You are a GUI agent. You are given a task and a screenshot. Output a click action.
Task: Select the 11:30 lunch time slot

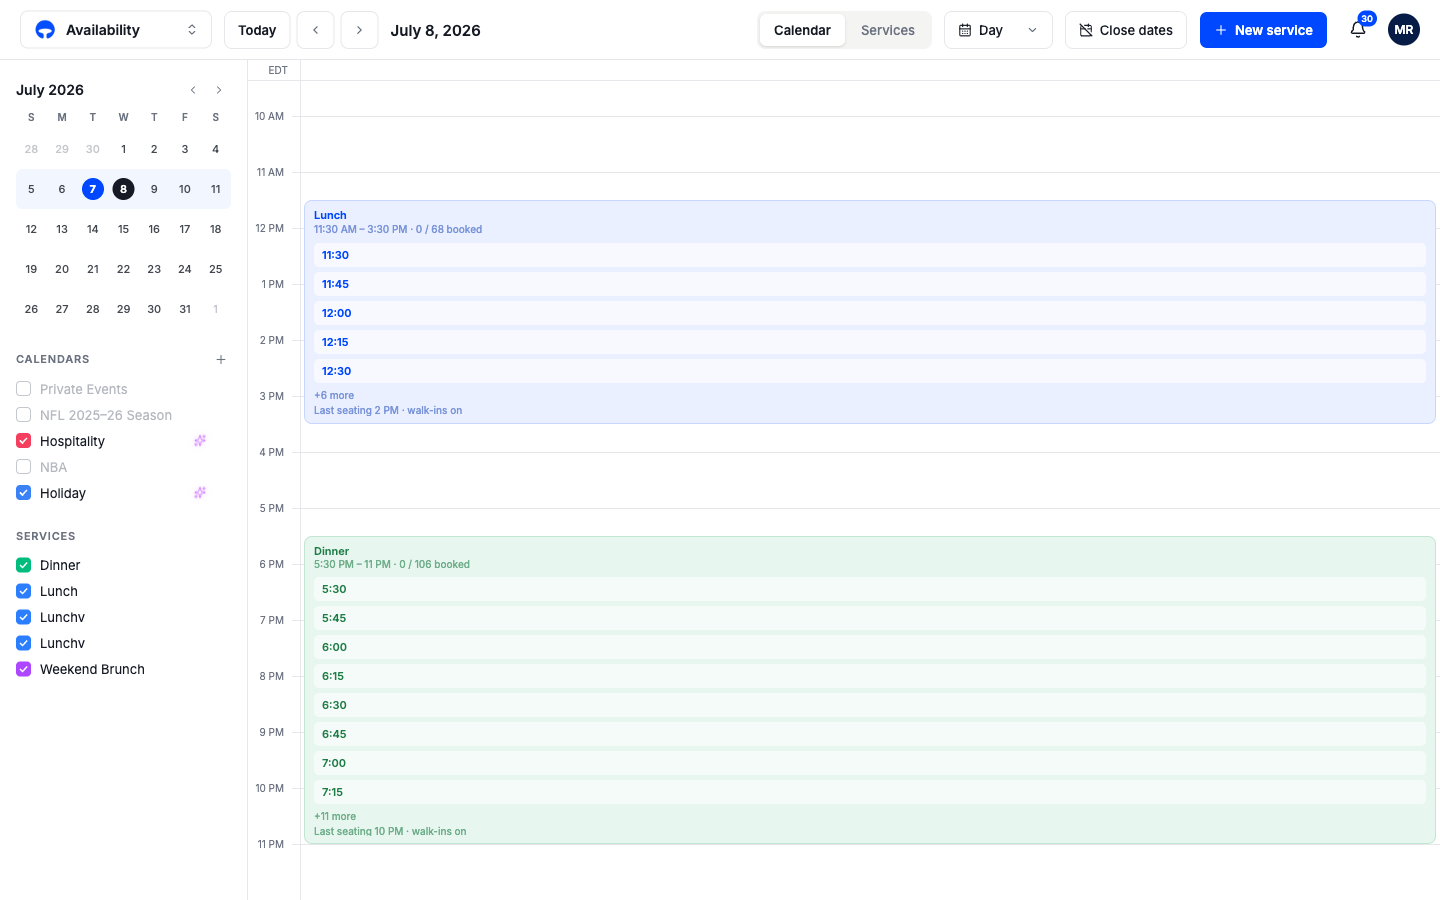[869, 255]
